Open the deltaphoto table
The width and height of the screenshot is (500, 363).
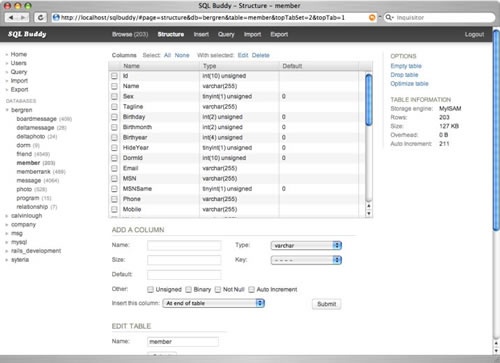[31, 136]
